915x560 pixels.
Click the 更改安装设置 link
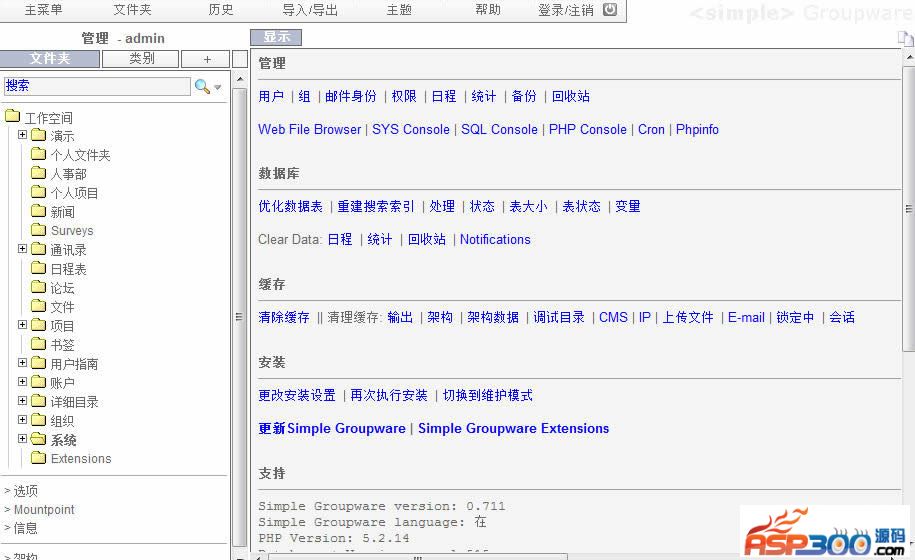pyautogui.click(x=297, y=396)
